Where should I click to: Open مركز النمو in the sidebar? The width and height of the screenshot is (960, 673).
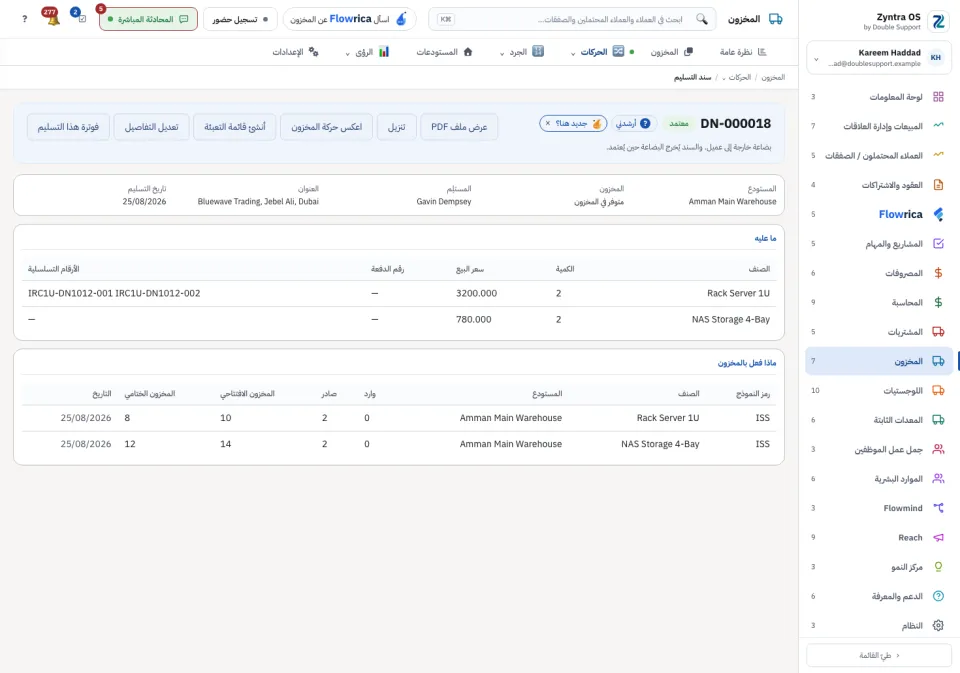(x=879, y=567)
